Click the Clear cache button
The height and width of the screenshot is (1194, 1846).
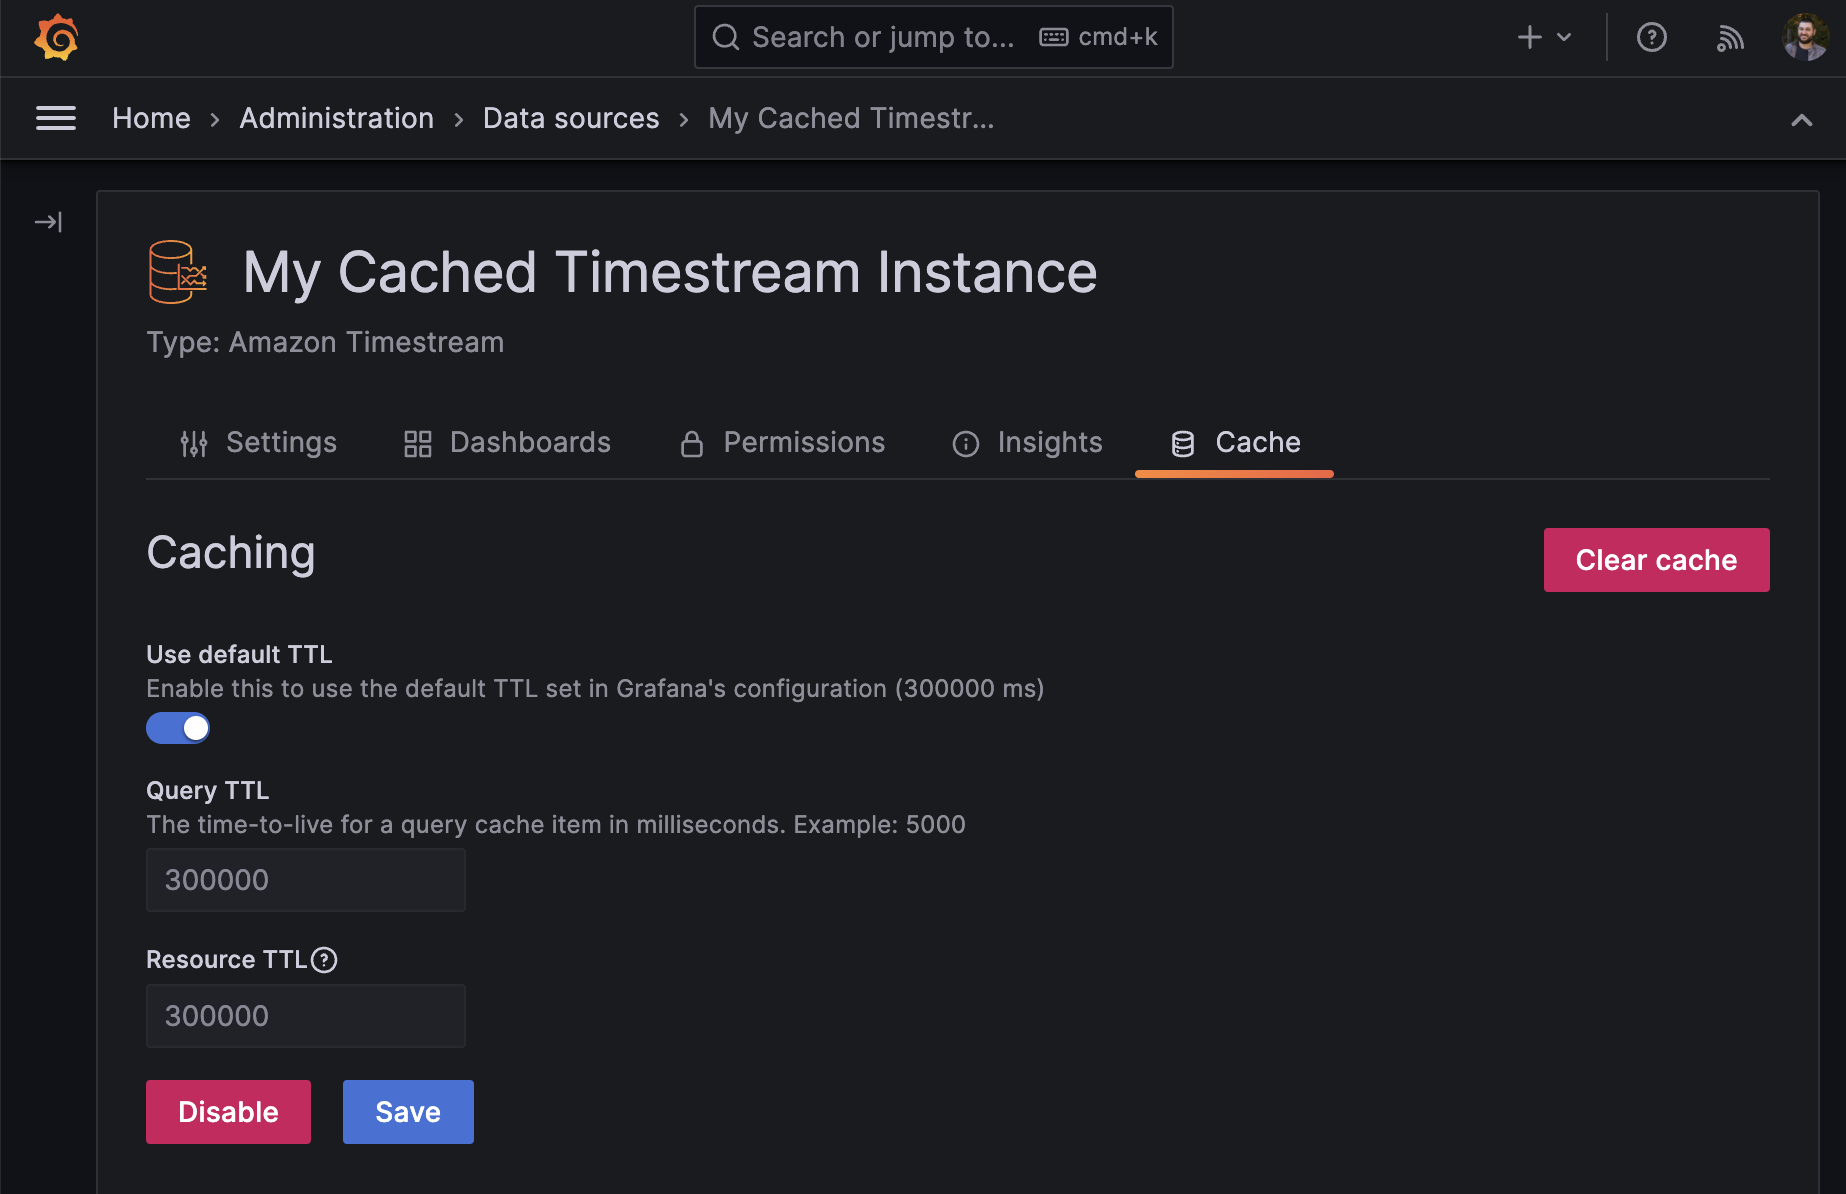[x=1657, y=560]
